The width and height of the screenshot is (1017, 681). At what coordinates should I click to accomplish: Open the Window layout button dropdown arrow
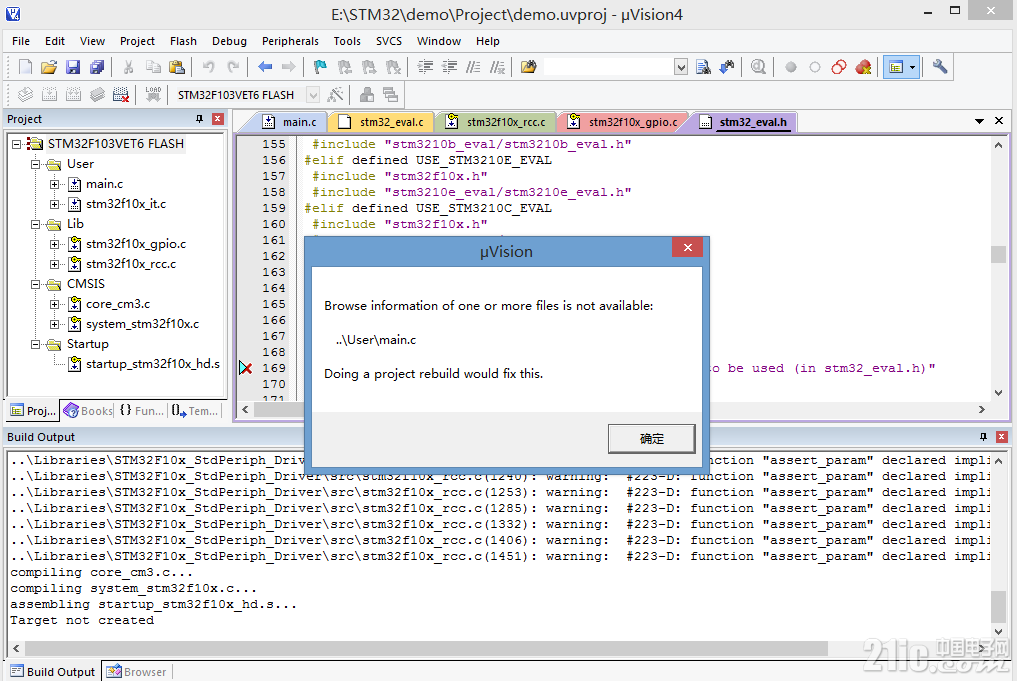(913, 67)
